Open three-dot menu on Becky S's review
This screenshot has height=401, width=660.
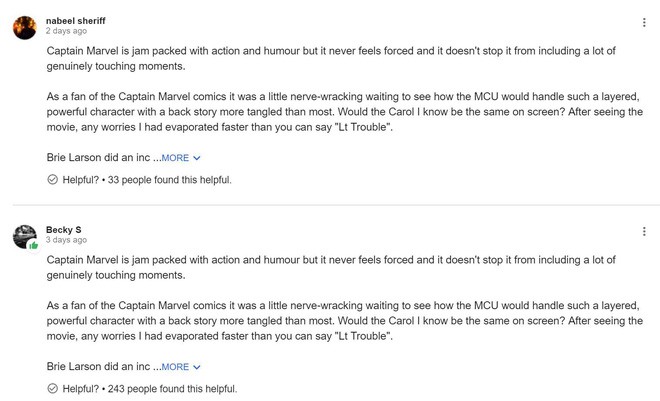click(x=644, y=231)
